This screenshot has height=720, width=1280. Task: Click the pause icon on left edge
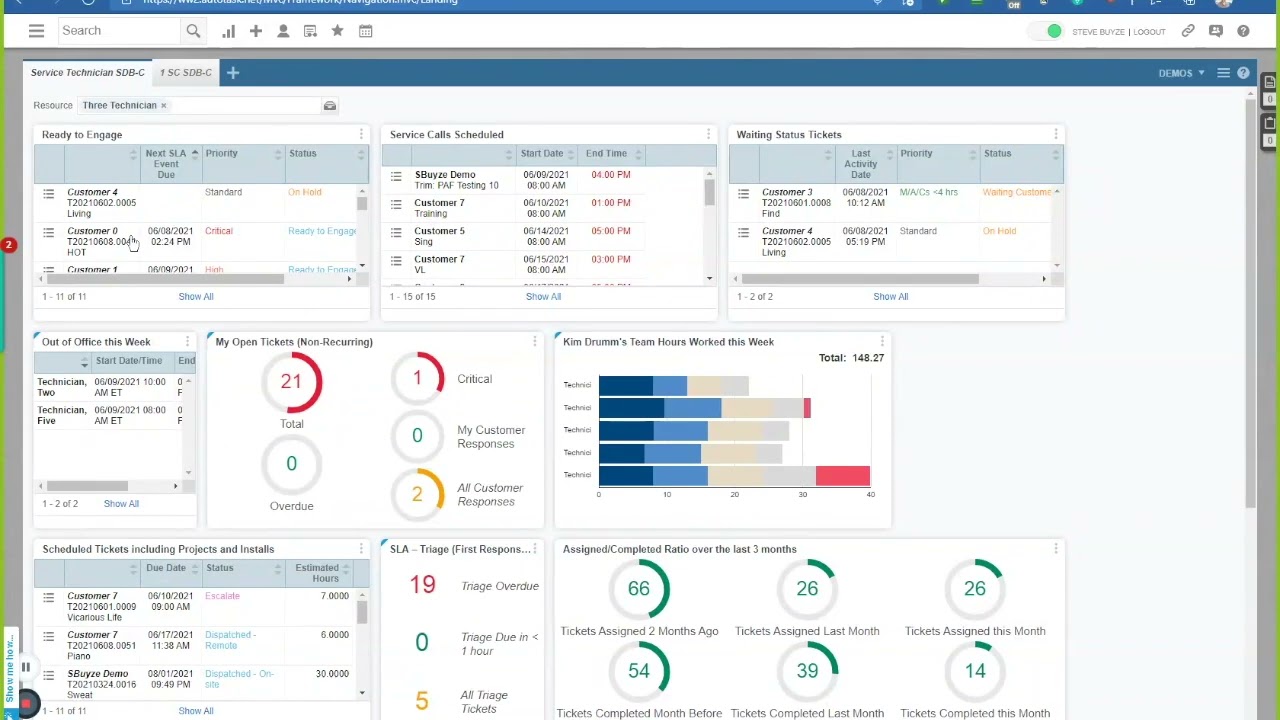click(25, 667)
